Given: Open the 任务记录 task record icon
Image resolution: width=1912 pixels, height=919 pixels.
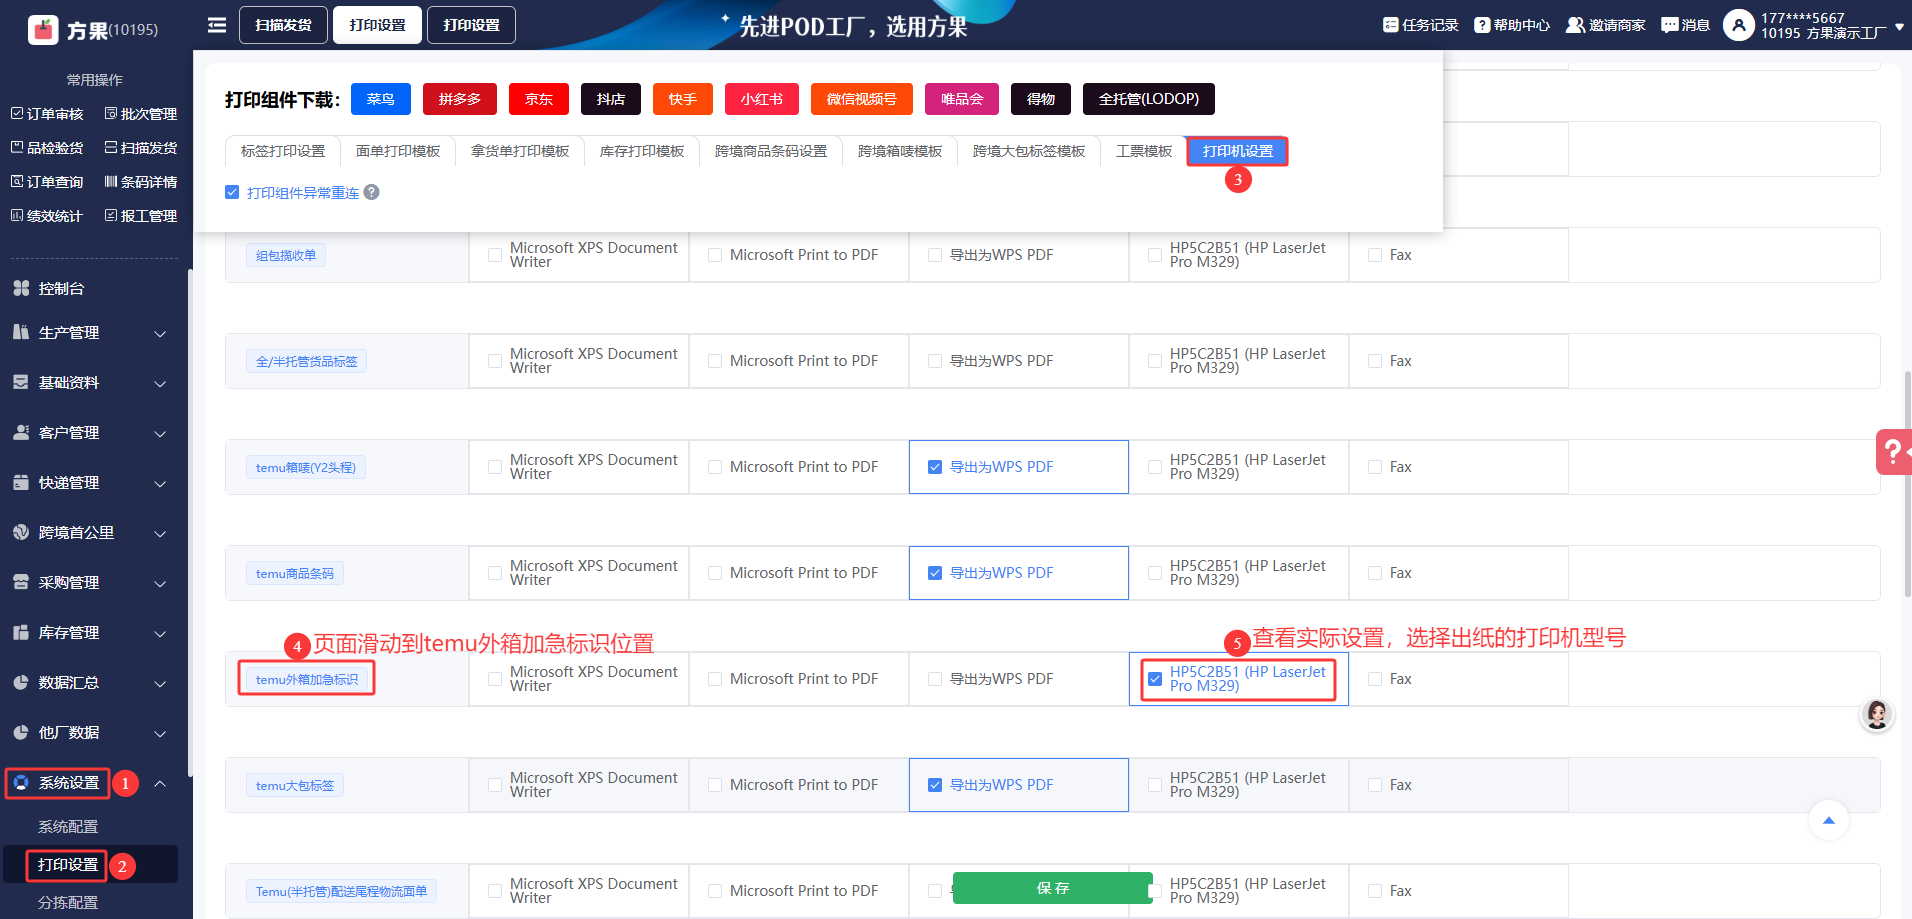Looking at the screenshot, I should point(1390,25).
